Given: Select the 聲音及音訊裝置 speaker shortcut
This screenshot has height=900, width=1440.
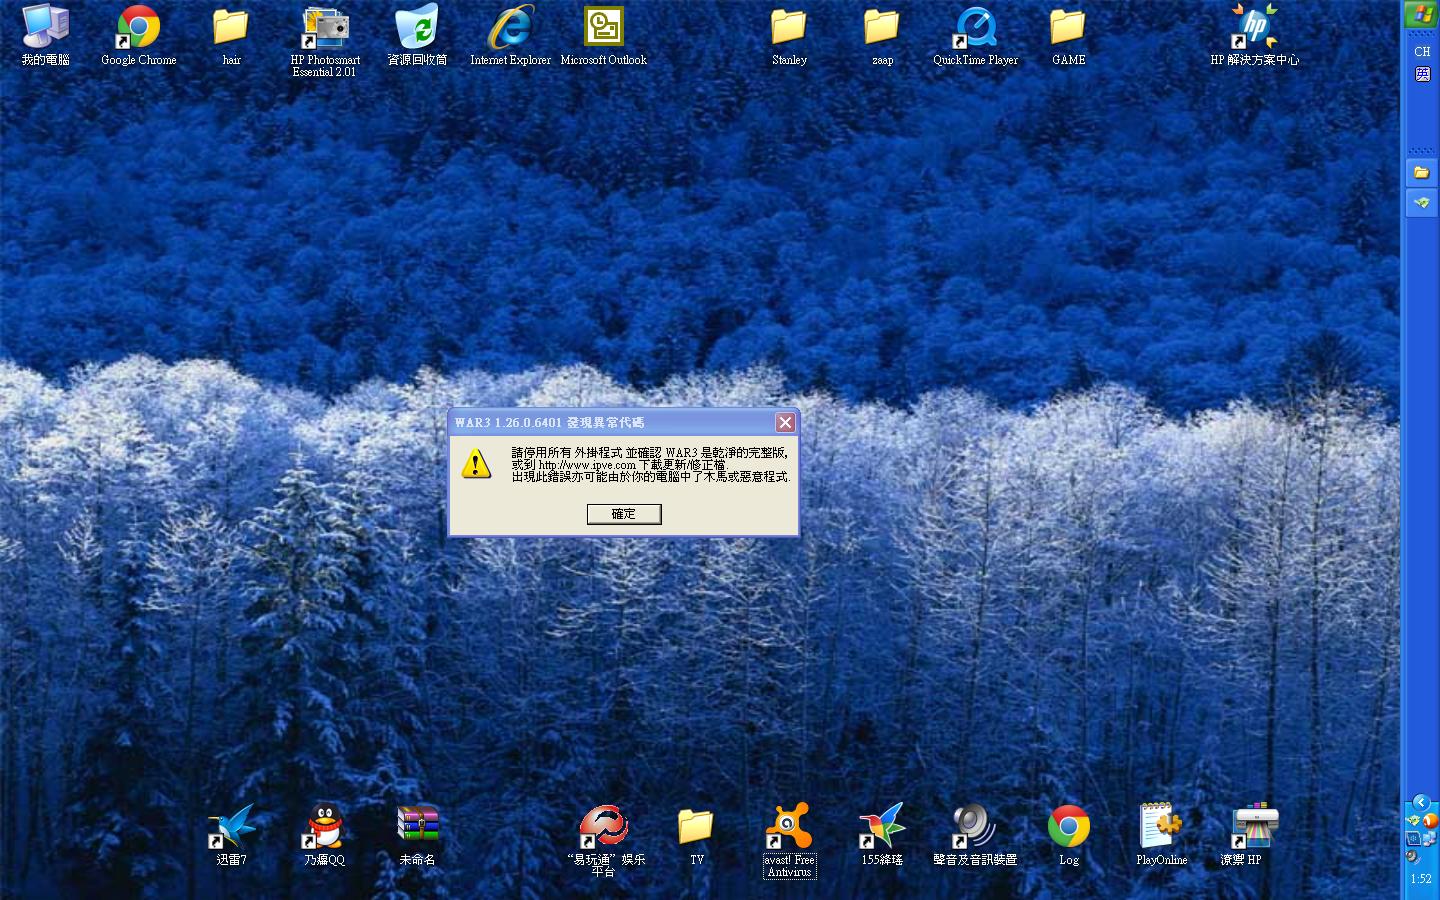Looking at the screenshot, I should (x=975, y=834).
